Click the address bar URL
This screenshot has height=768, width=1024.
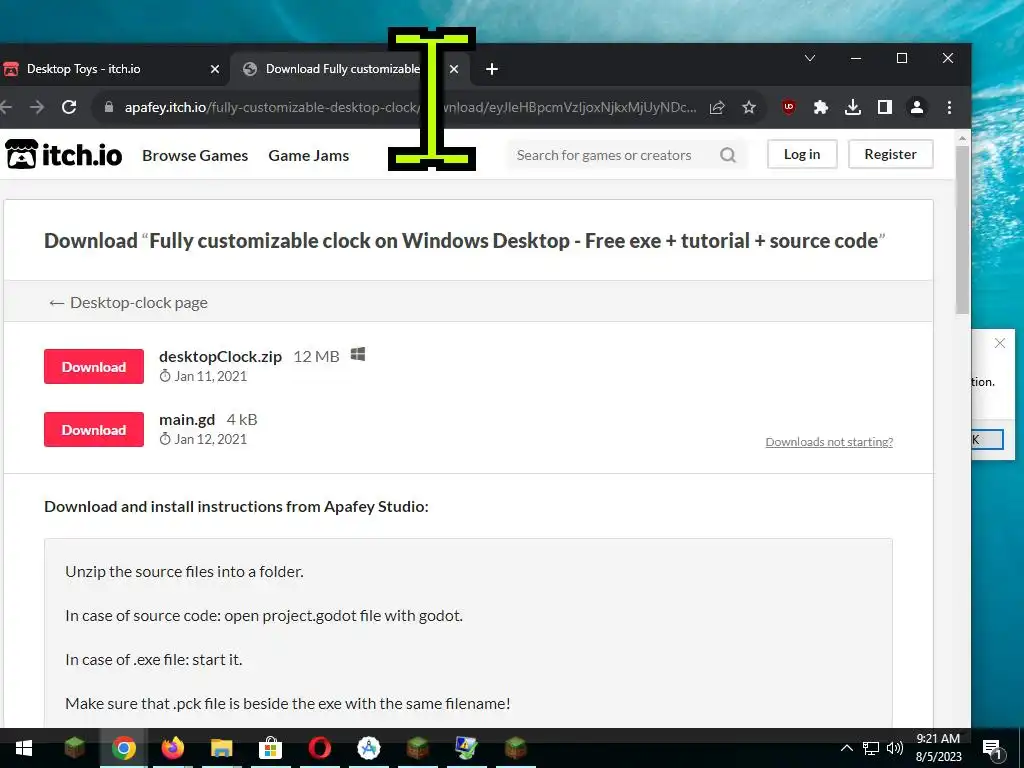410,107
